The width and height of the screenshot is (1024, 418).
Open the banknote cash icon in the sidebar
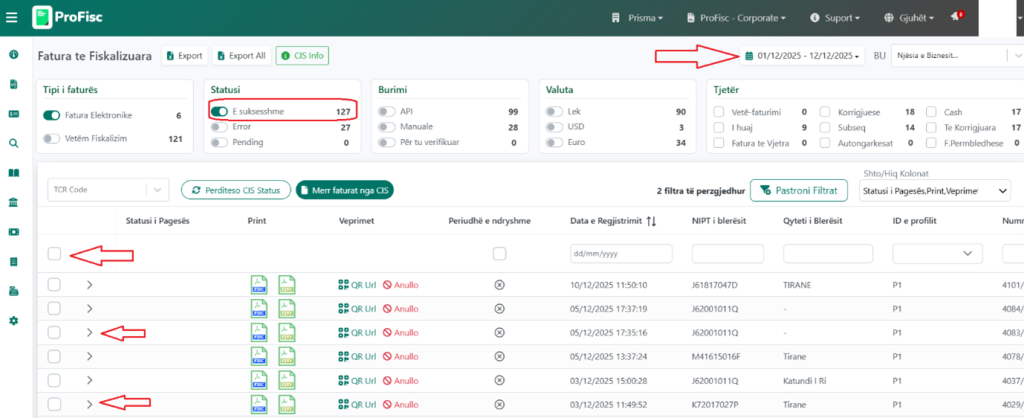click(13, 232)
